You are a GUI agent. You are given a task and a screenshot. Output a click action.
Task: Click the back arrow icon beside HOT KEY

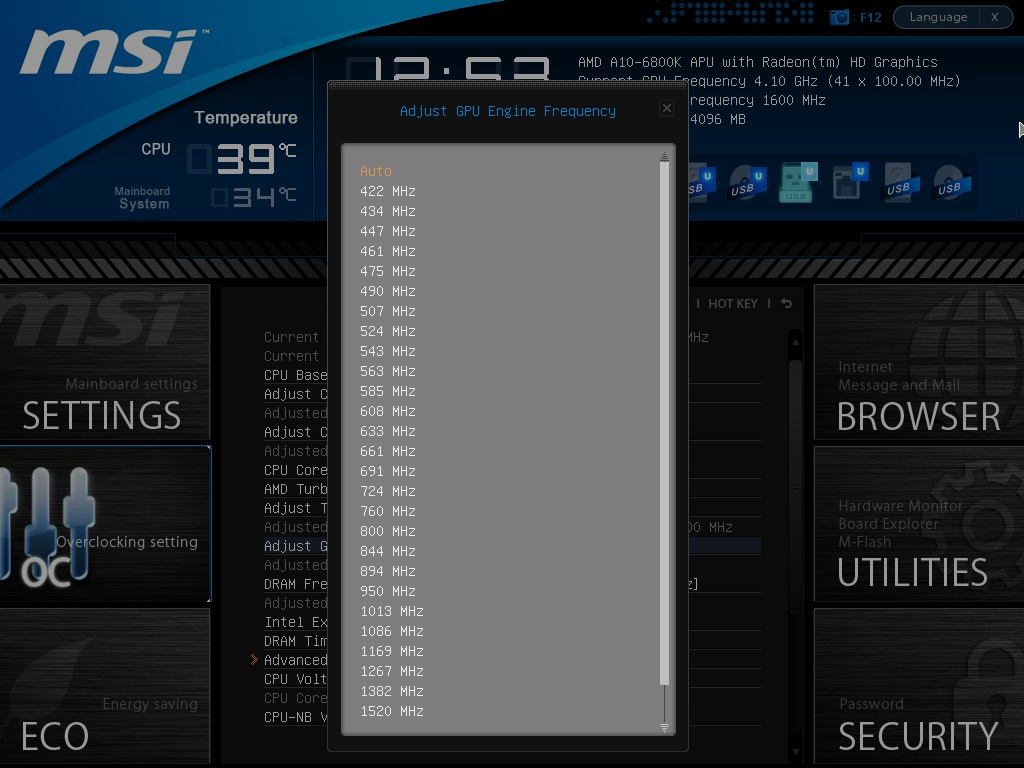click(786, 304)
